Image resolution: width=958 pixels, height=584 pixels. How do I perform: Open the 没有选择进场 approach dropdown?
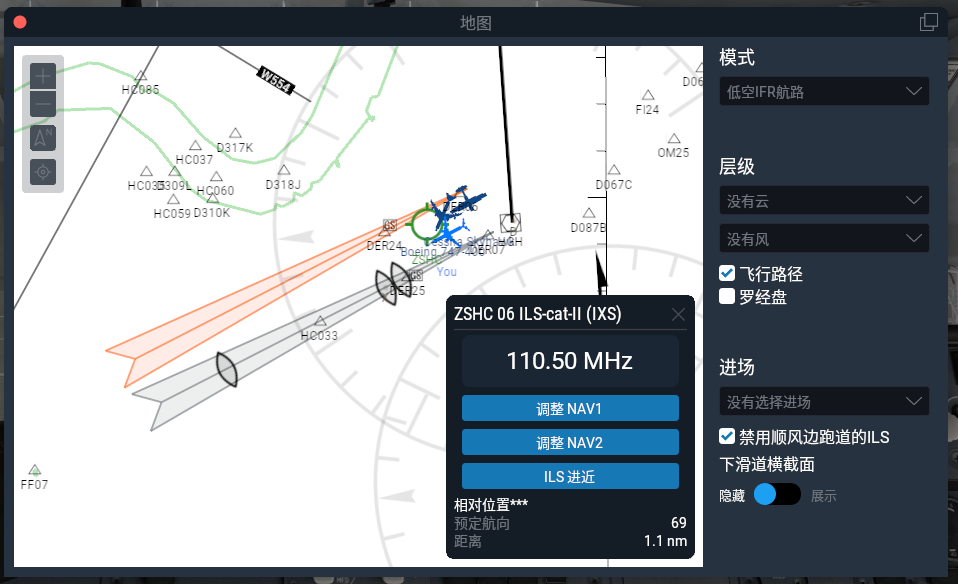tap(824, 401)
